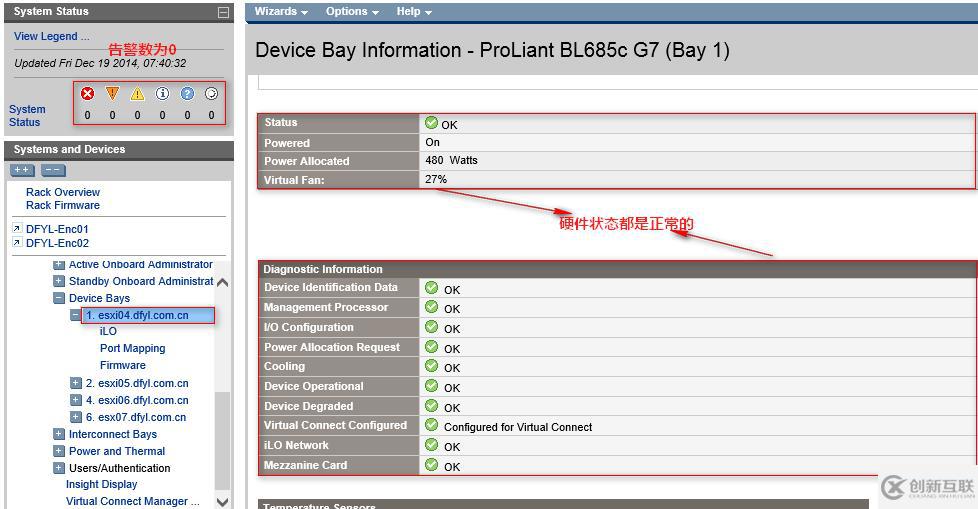978x509 pixels.
Task: Click Device Identification Data OK icon
Action: [x=432, y=288]
